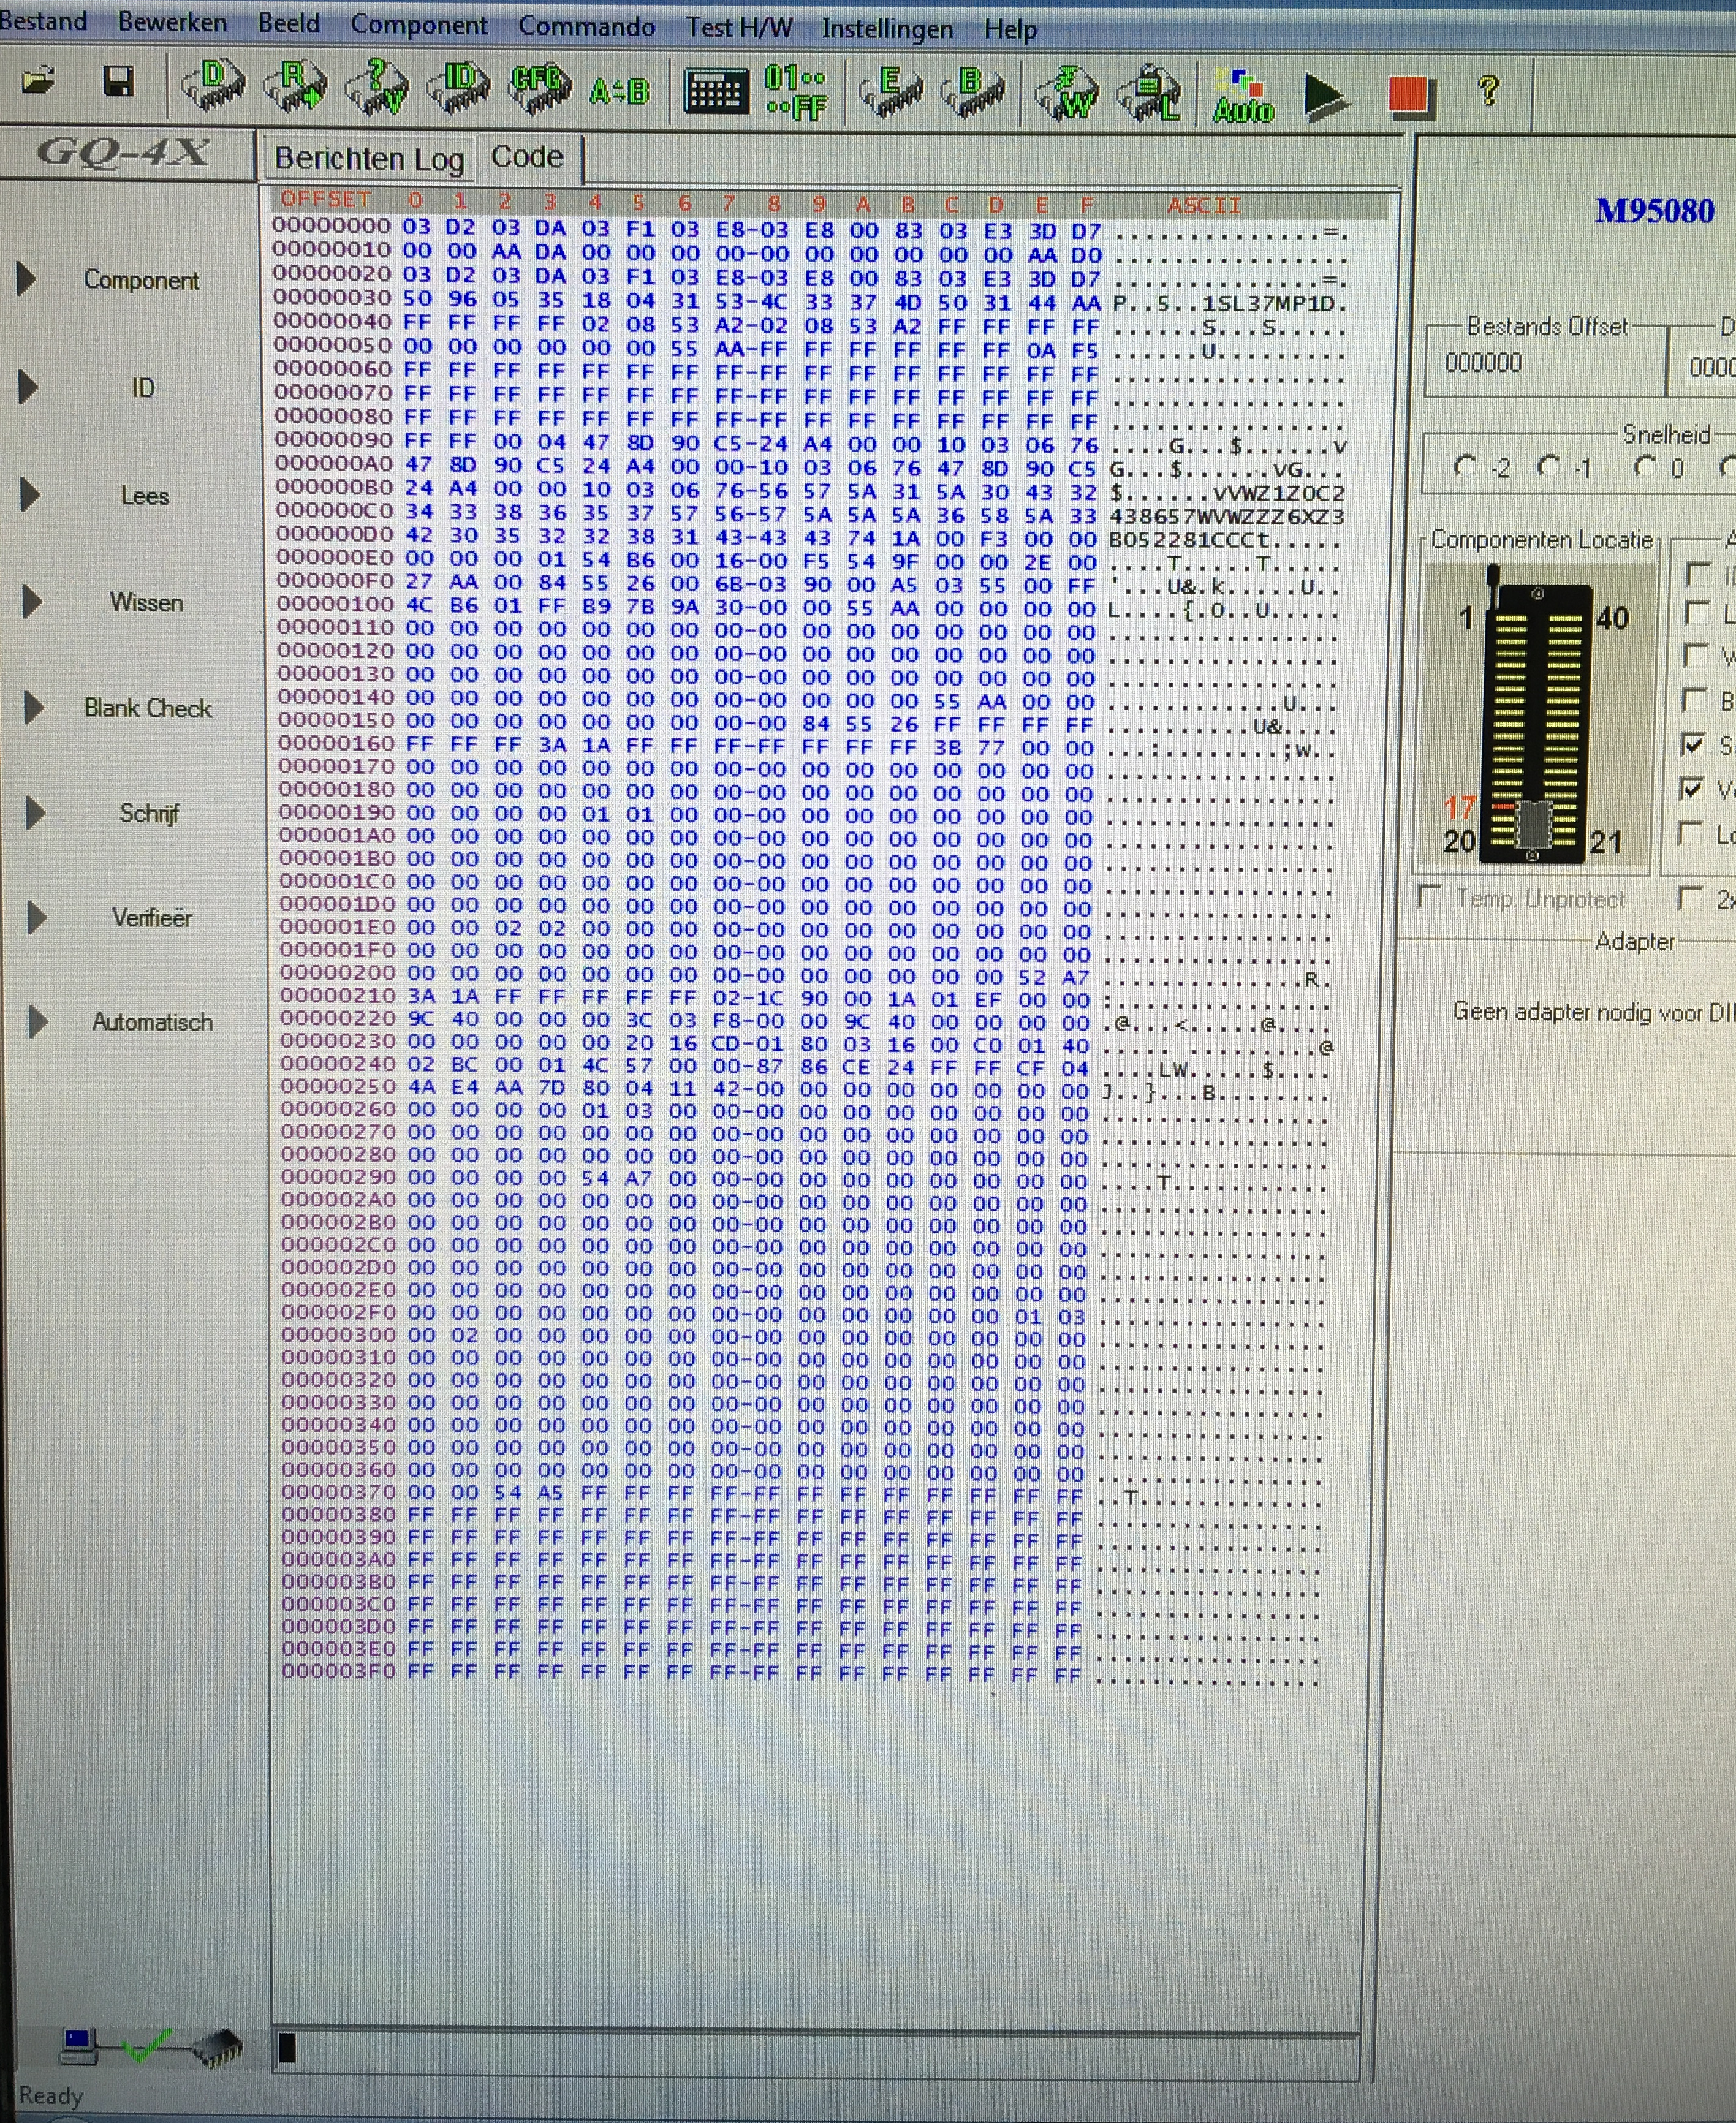Image resolution: width=1736 pixels, height=2123 pixels.
Task: Click the A=B compare icon
Action: pyautogui.click(x=619, y=92)
